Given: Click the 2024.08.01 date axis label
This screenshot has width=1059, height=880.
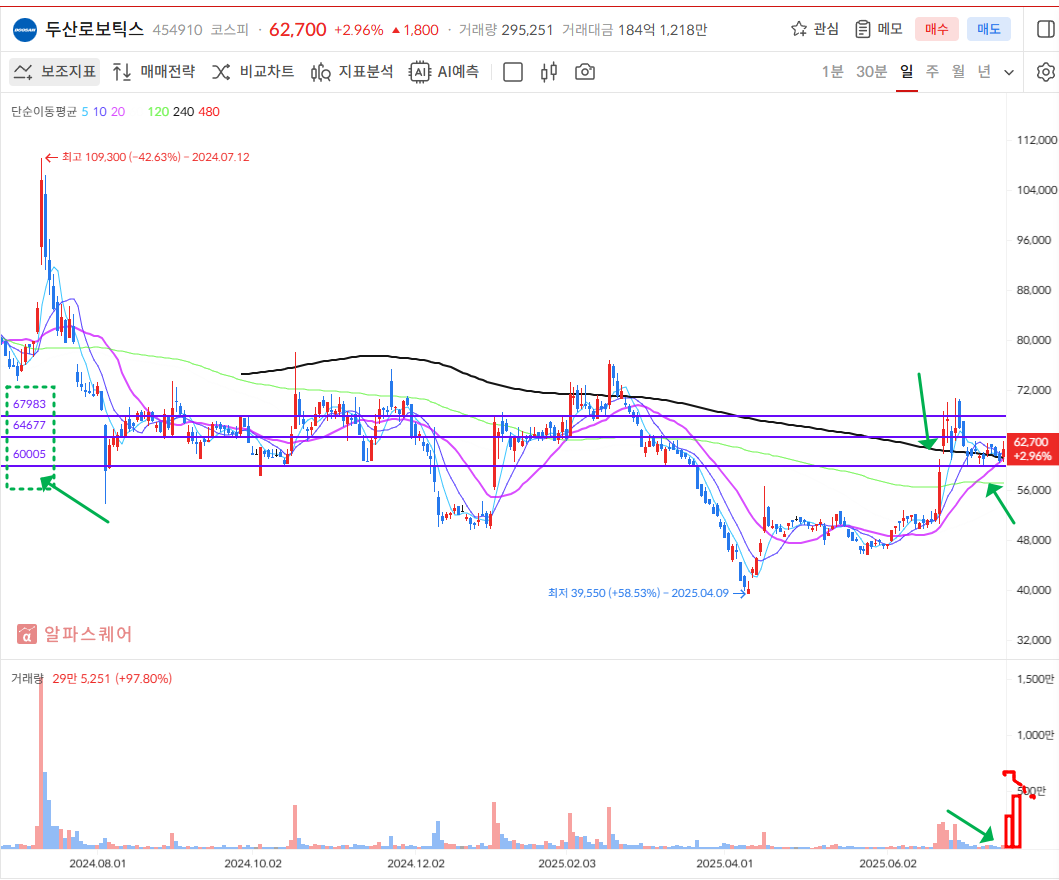Looking at the screenshot, I should coord(97,863).
